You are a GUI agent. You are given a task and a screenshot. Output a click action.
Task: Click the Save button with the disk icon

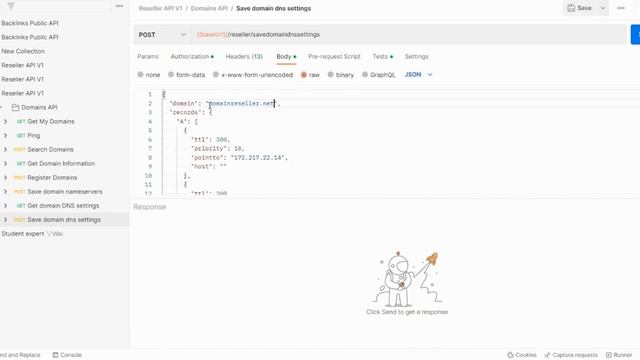point(580,8)
